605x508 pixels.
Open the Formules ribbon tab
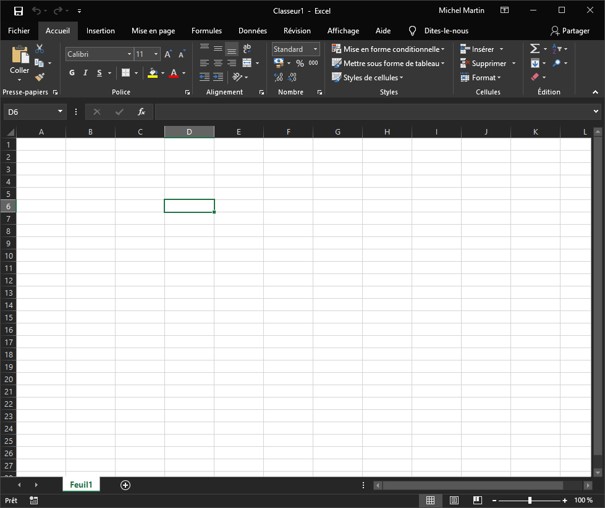tap(206, 31)
